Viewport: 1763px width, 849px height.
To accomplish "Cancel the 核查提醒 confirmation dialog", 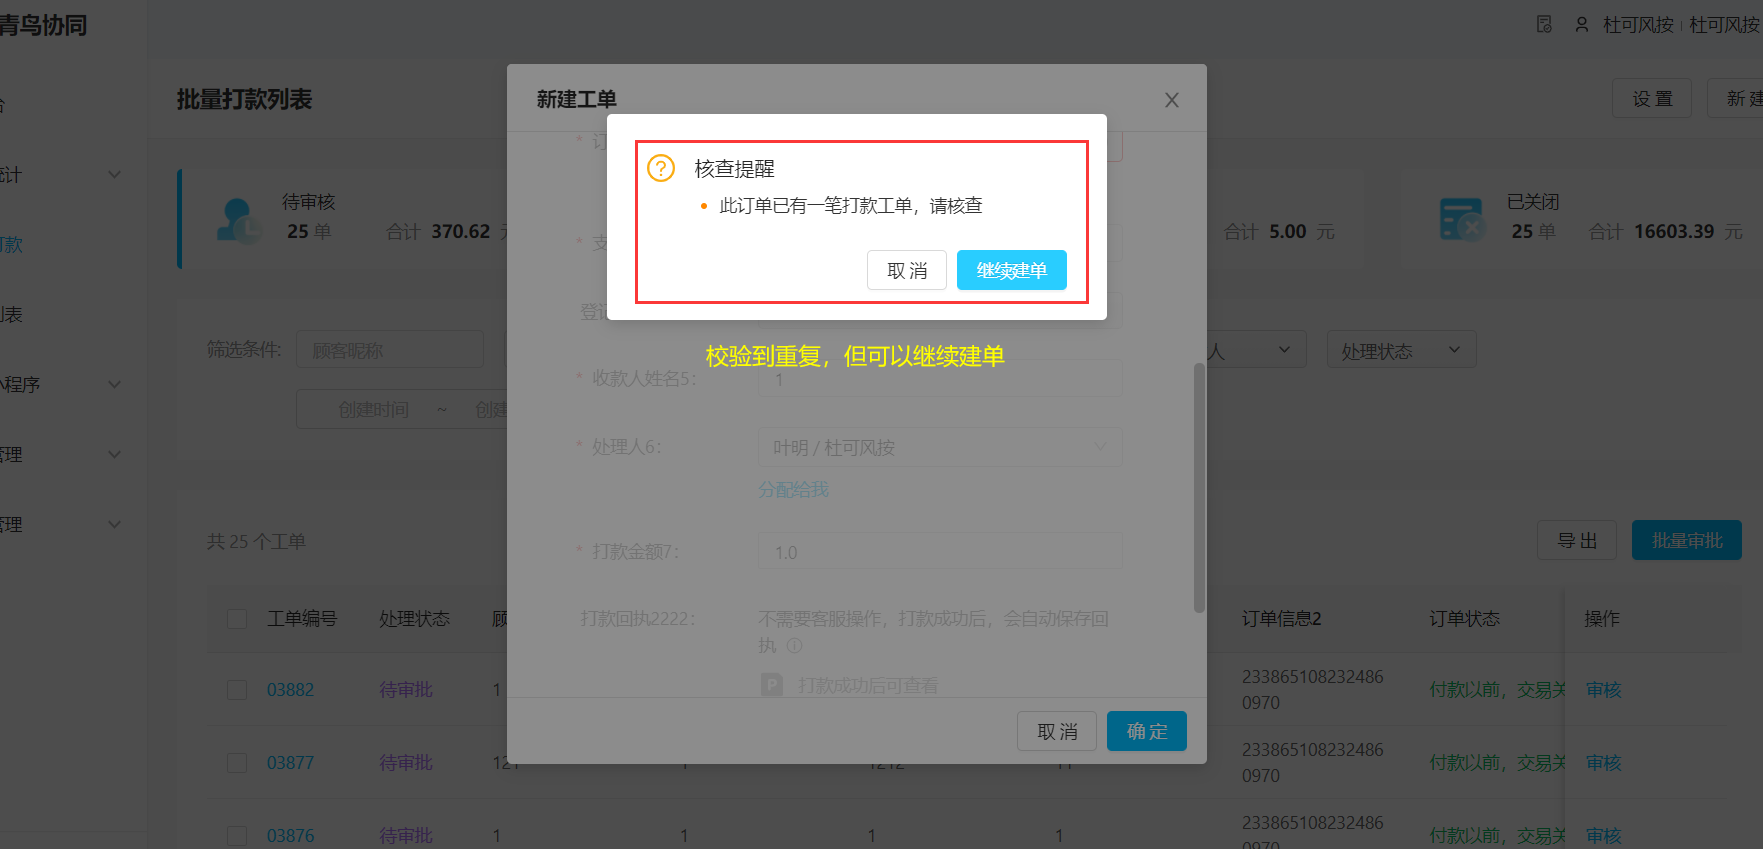I will click(906, 270).
